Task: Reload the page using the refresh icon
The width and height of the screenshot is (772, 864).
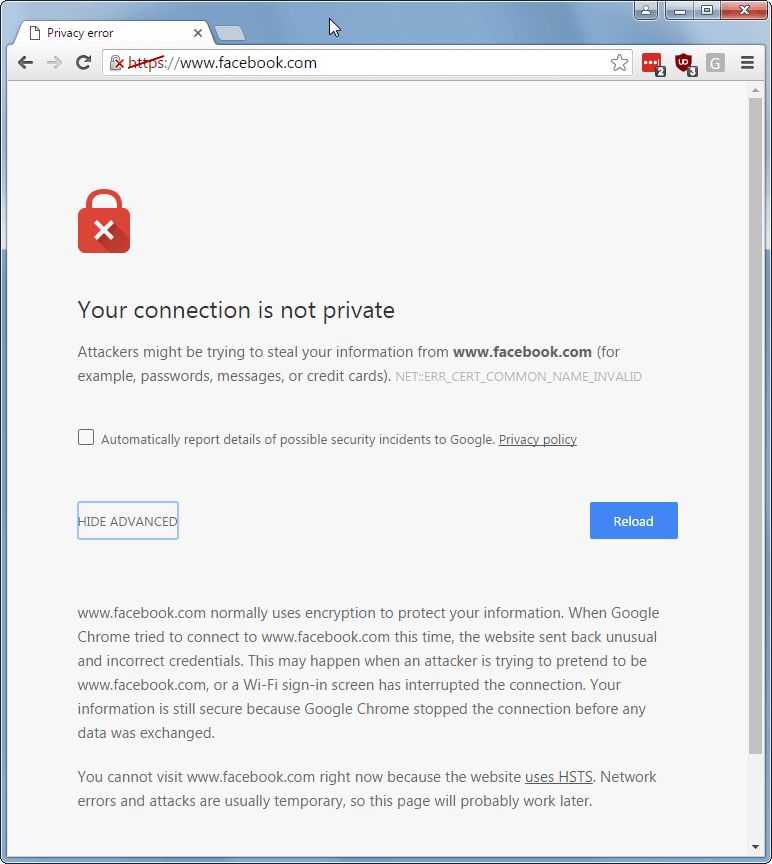Action: click(83, 62)
